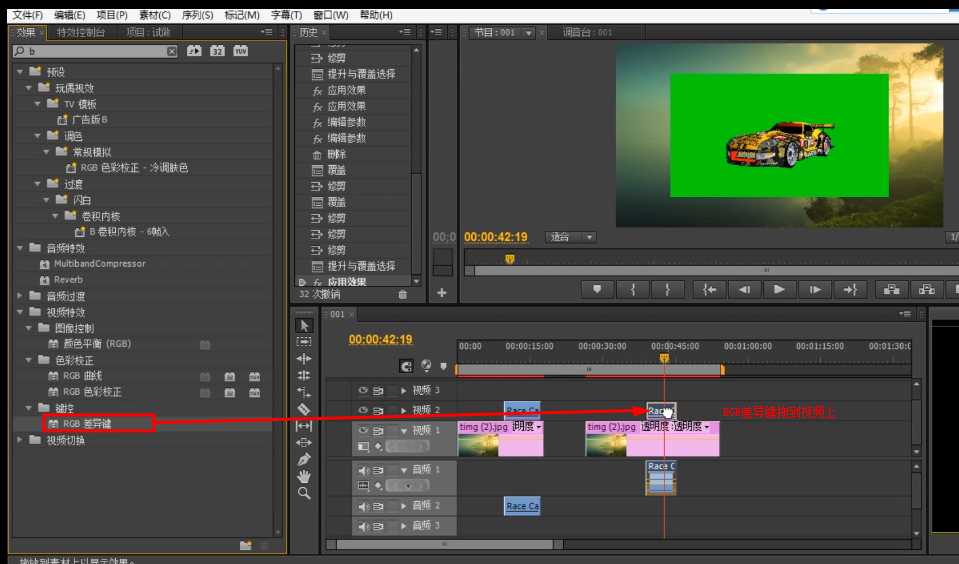Click the 32-bit color effects filter icon
The width and height of the screenshot is (959, 564).
pyautogui.click(x=217, y=51)
